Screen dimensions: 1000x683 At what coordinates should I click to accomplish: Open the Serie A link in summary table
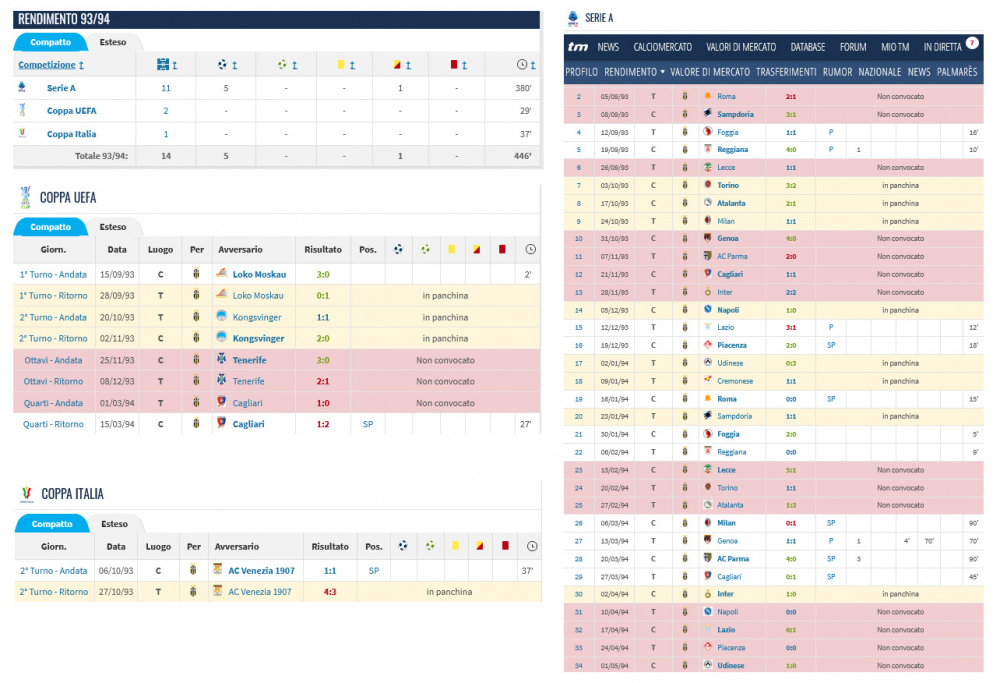(61, 88)
